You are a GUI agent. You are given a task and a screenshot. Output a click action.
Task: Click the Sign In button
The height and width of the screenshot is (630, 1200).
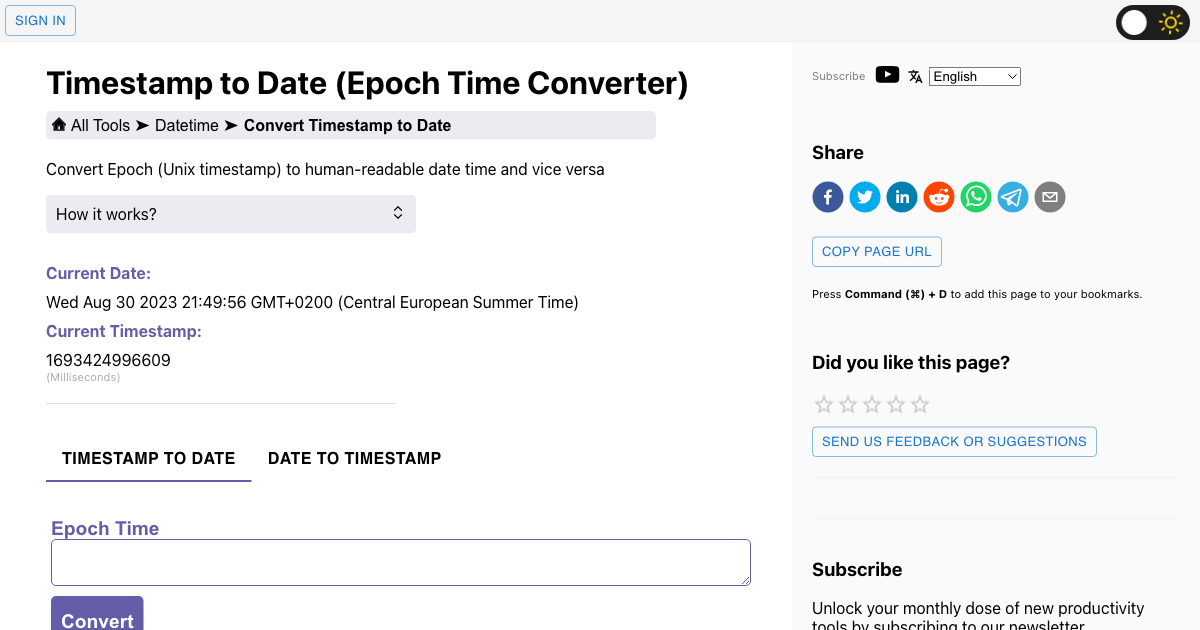(x=40, y=21)
